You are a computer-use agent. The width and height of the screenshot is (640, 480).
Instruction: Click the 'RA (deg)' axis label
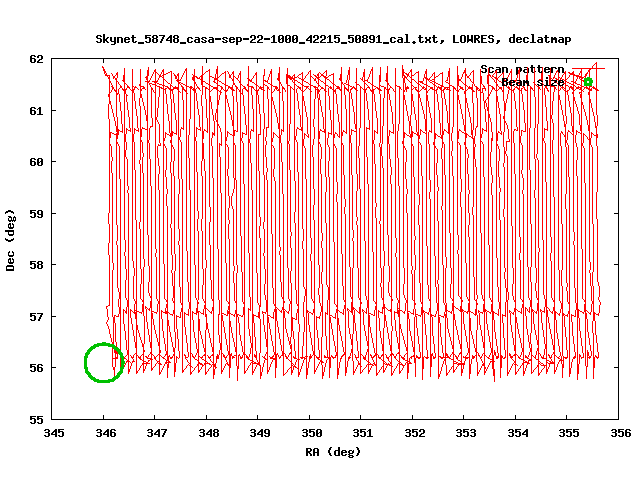pyautogui.click(x=333, y=452)
